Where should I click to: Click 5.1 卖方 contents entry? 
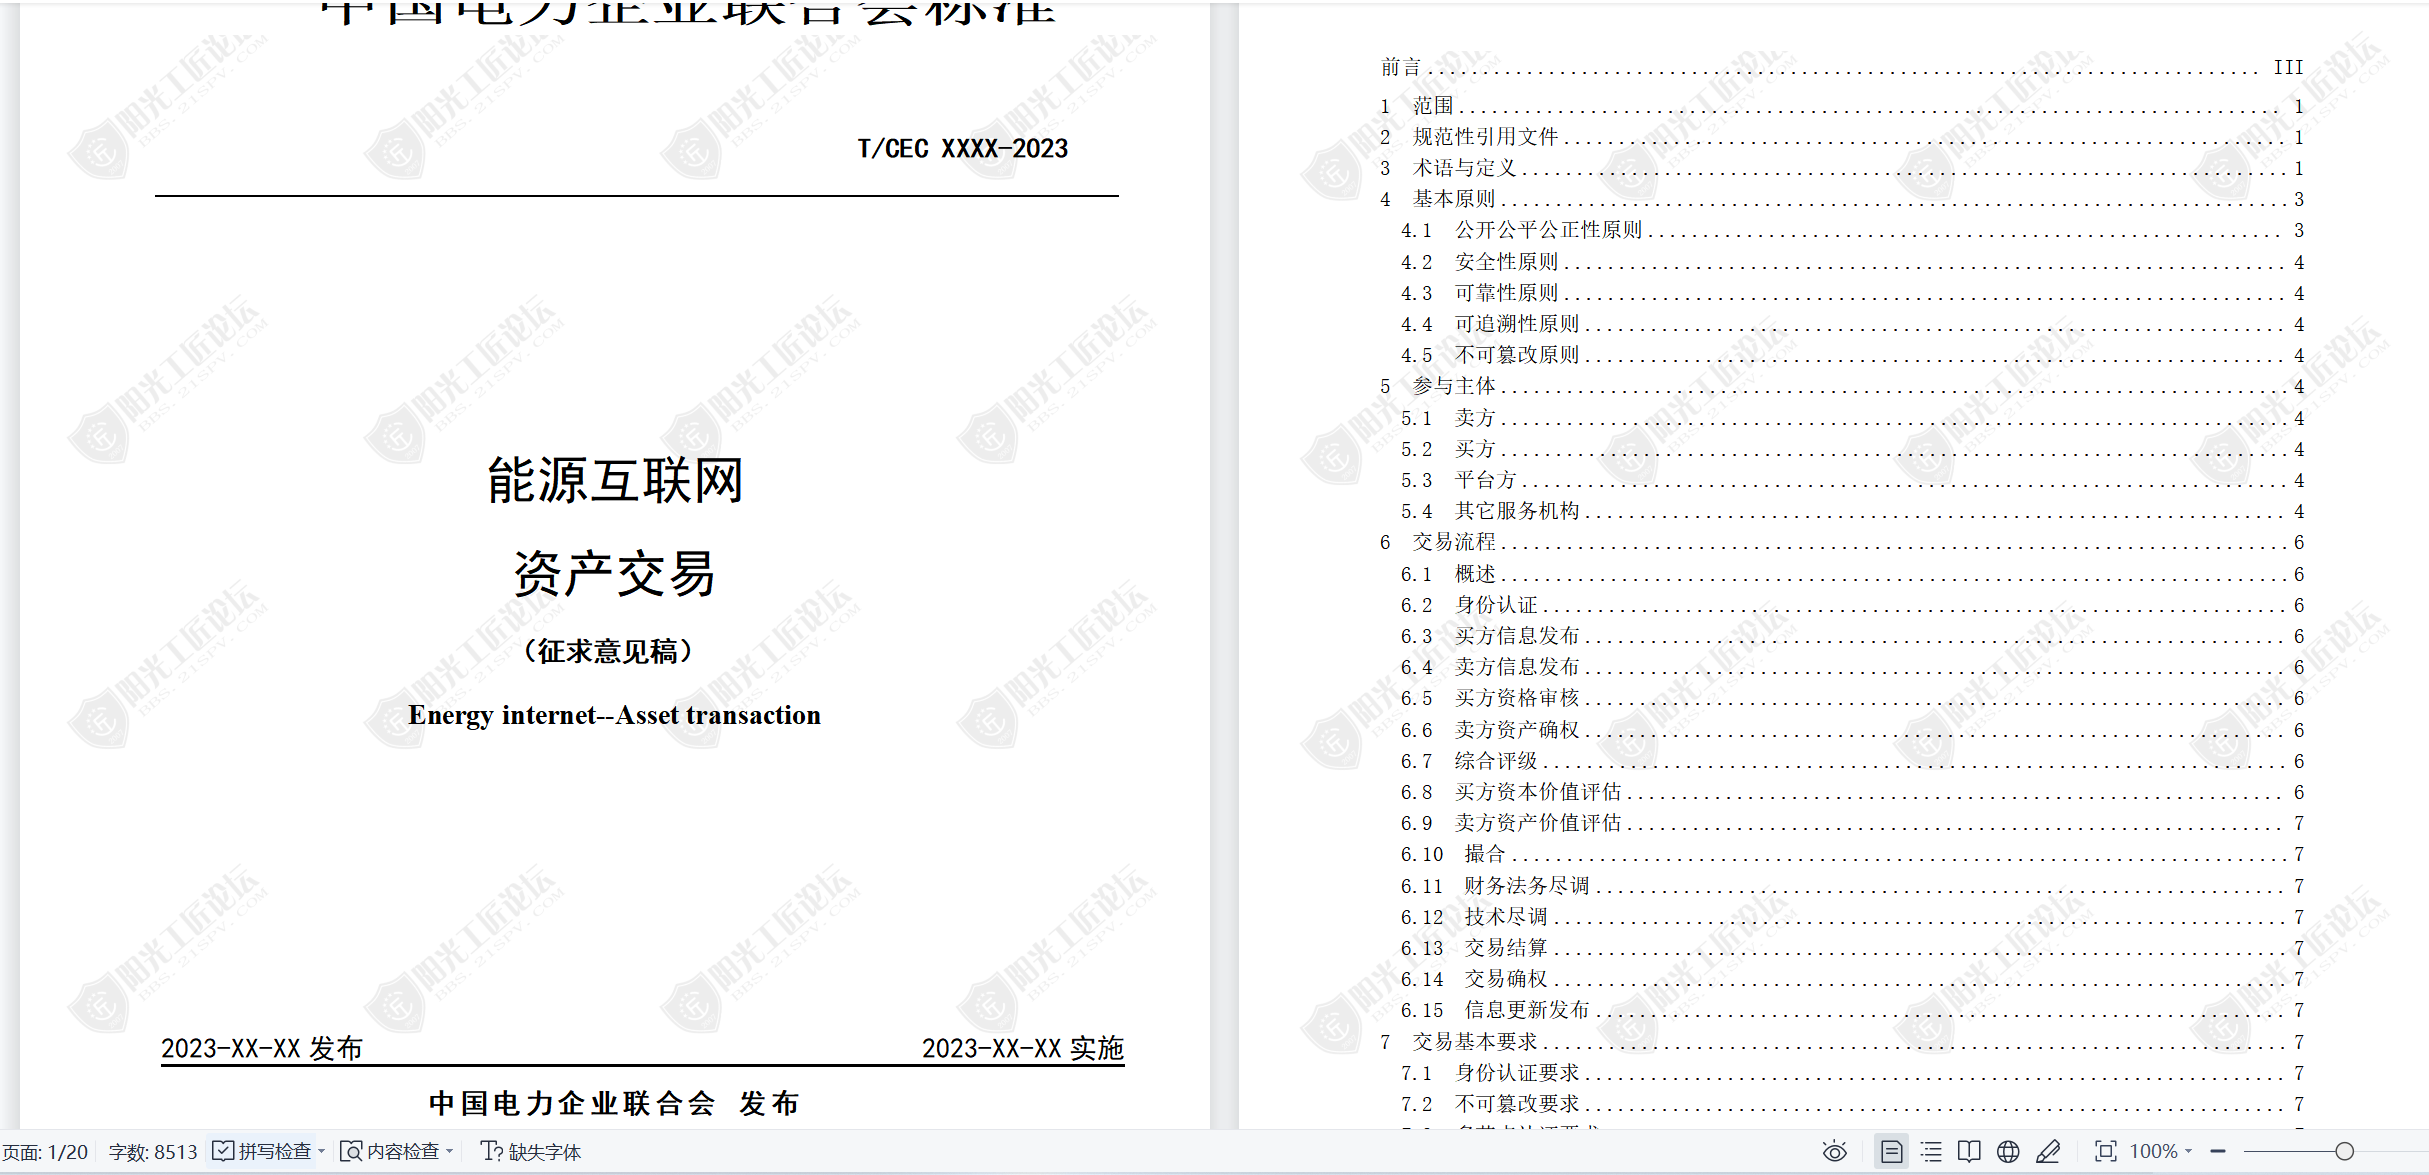point(1852,418)
